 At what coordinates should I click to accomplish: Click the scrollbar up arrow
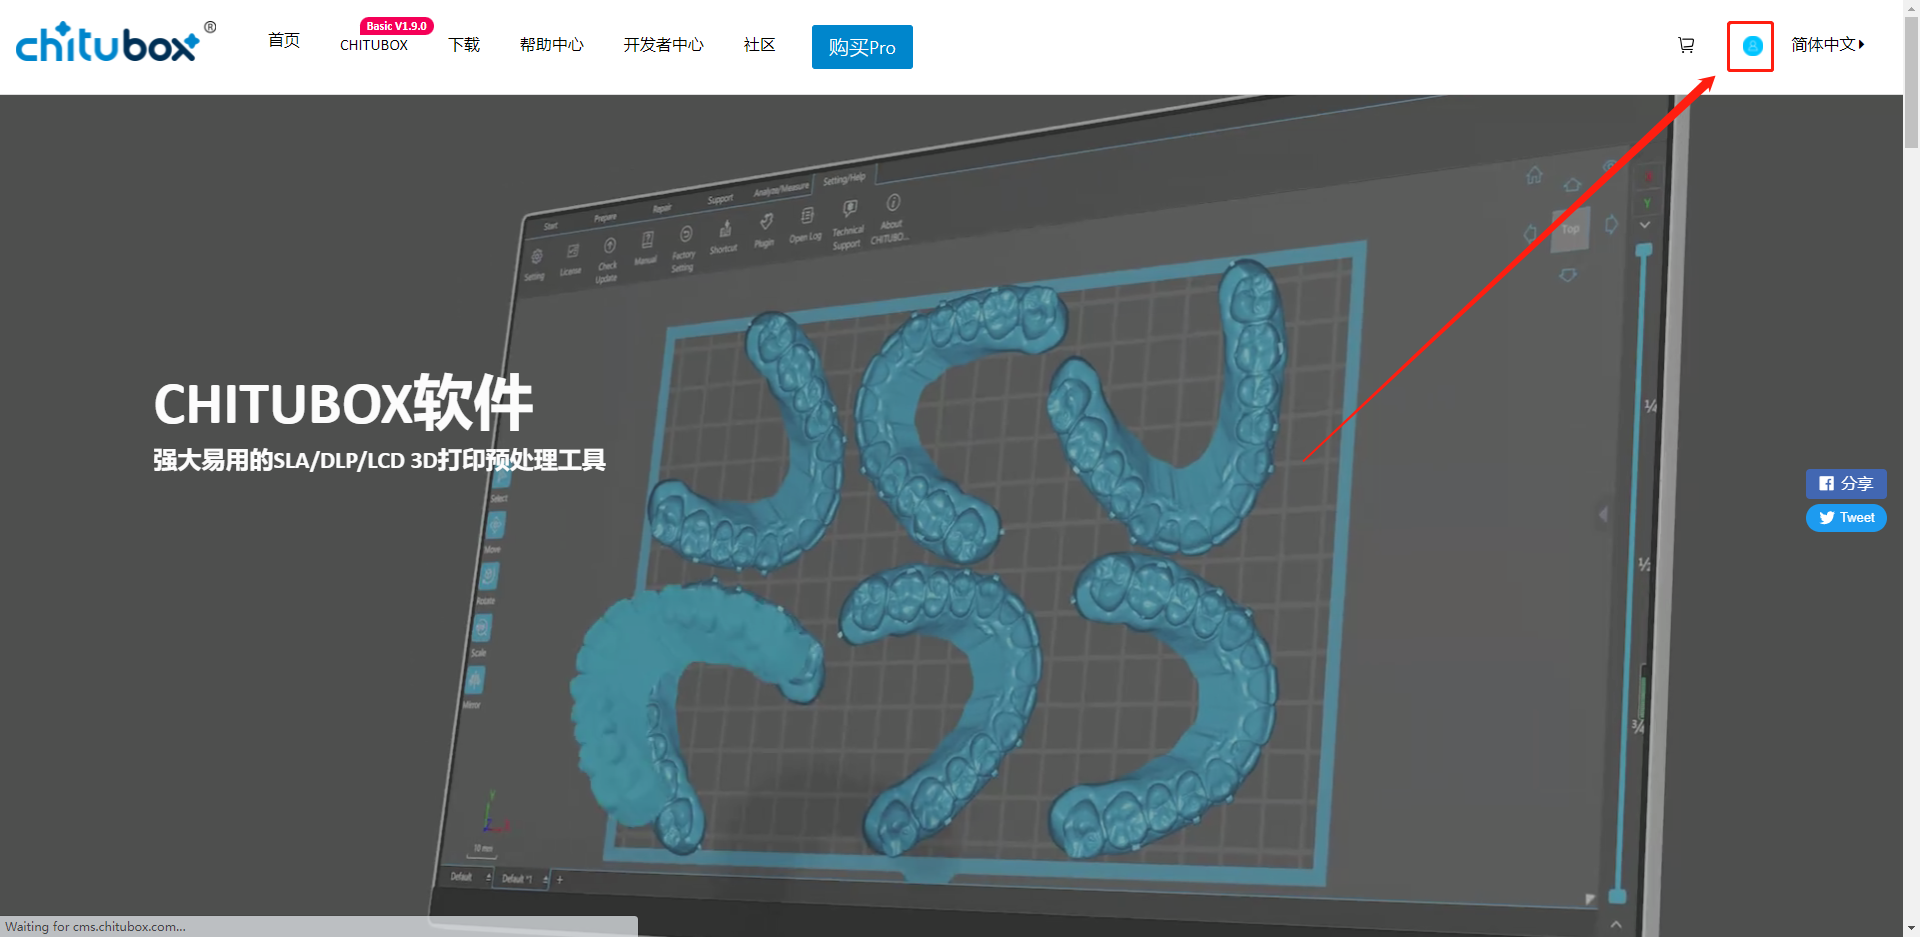coord(1911,8)
